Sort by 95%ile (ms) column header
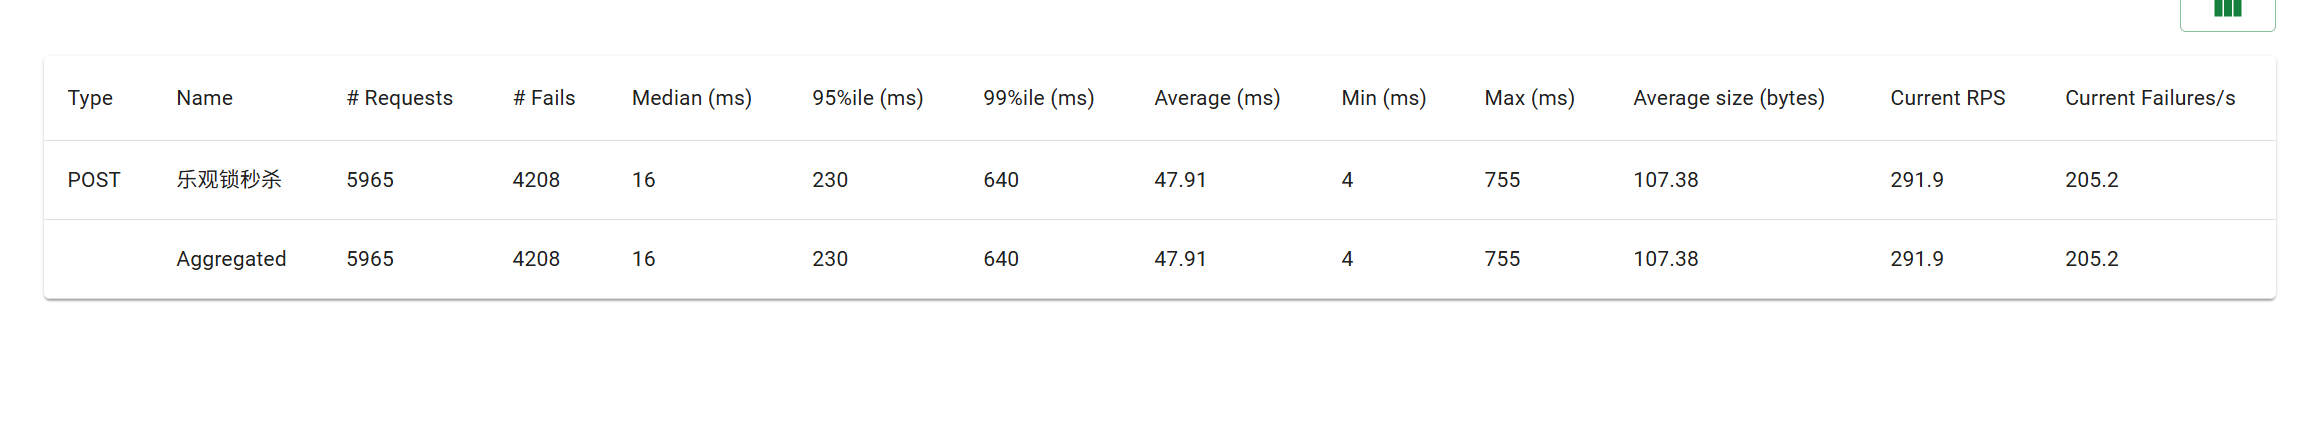 point(868,98)
